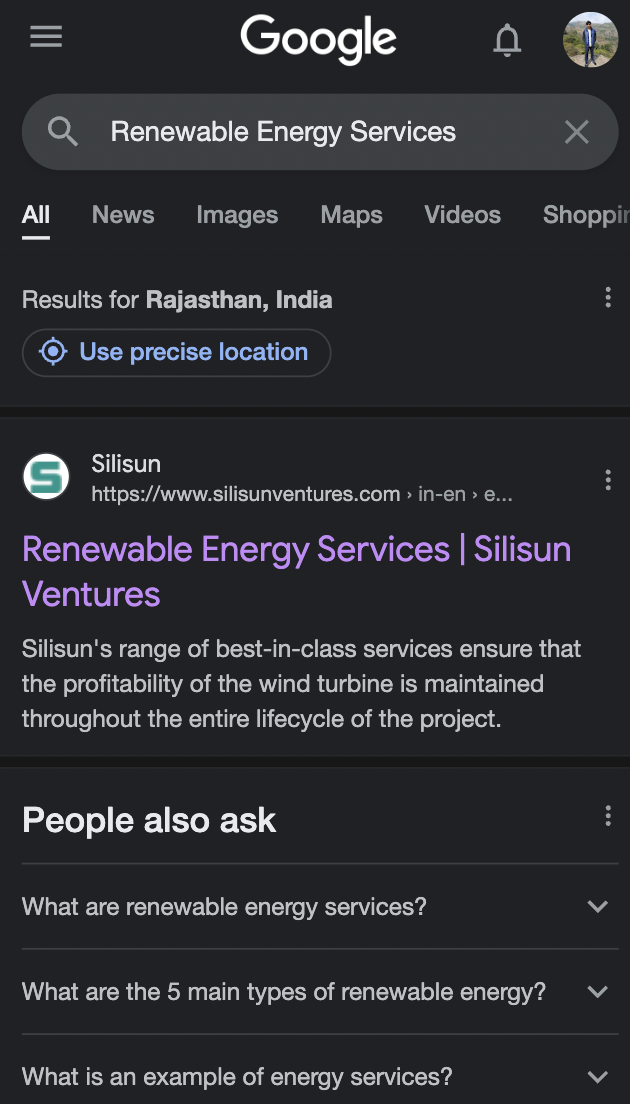Open People also ask options menu

(x=608, y=817)
